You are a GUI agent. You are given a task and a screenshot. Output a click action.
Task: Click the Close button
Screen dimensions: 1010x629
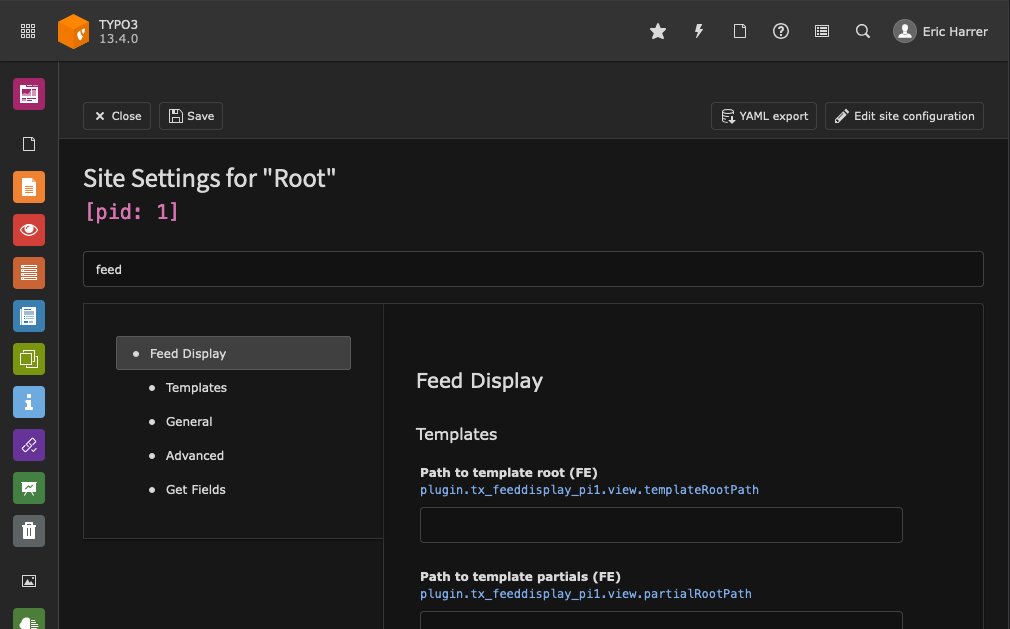point(117,116)
